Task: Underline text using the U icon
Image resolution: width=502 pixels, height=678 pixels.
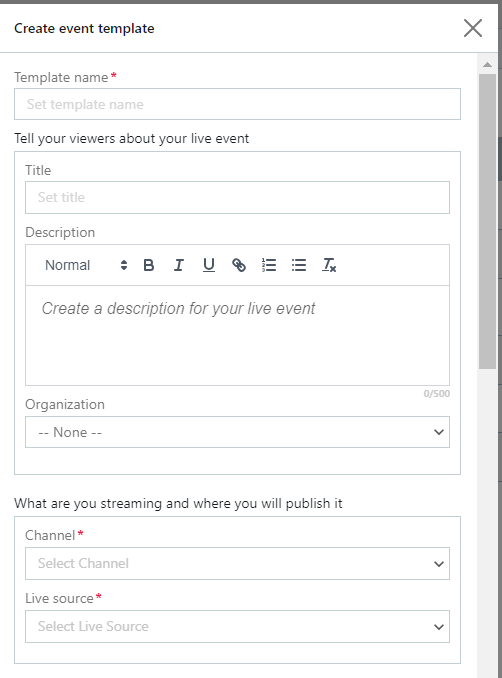Action: pyautogui.click(x=209, y=265)
